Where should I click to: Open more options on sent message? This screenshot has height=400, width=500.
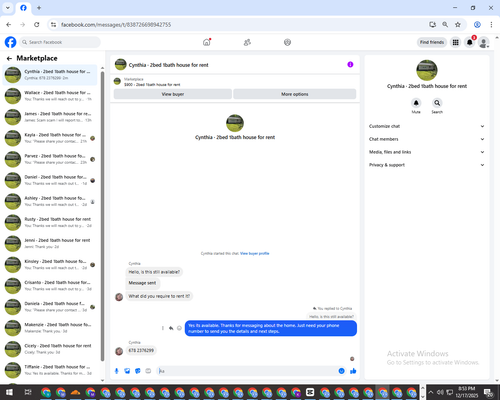[x=163, y=328]
